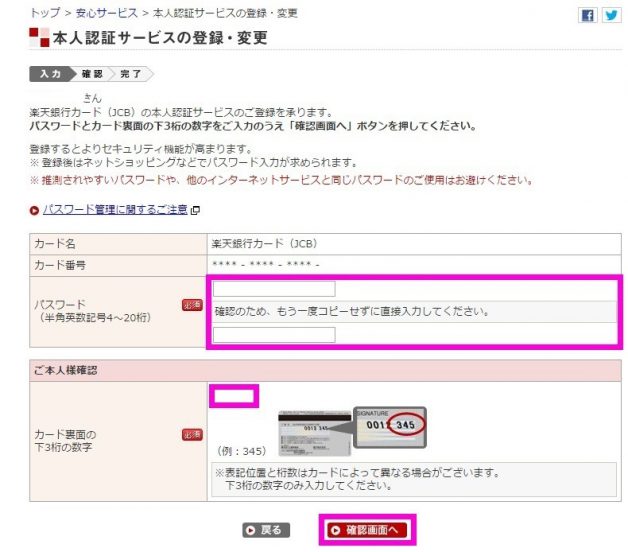Click red arrow bullet beside password notice link
The image size is (628, 552).
(x=34, y=210)
